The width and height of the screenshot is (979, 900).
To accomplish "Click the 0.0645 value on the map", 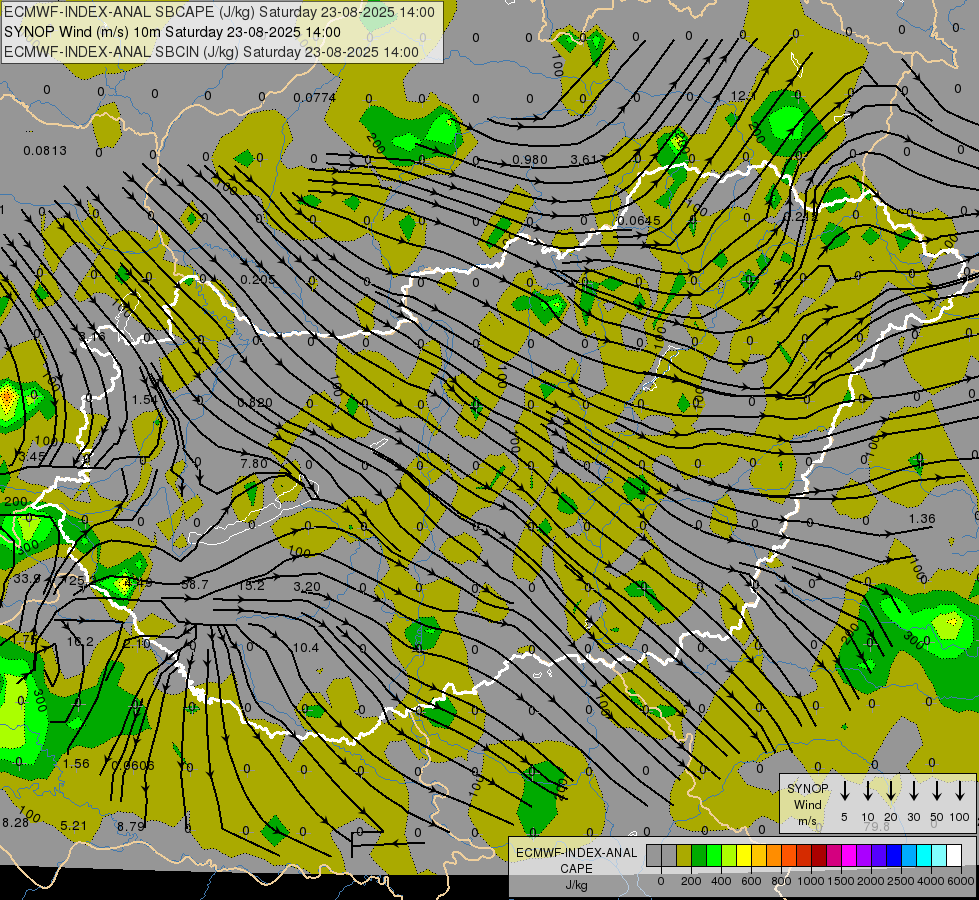I will [639, 220].
